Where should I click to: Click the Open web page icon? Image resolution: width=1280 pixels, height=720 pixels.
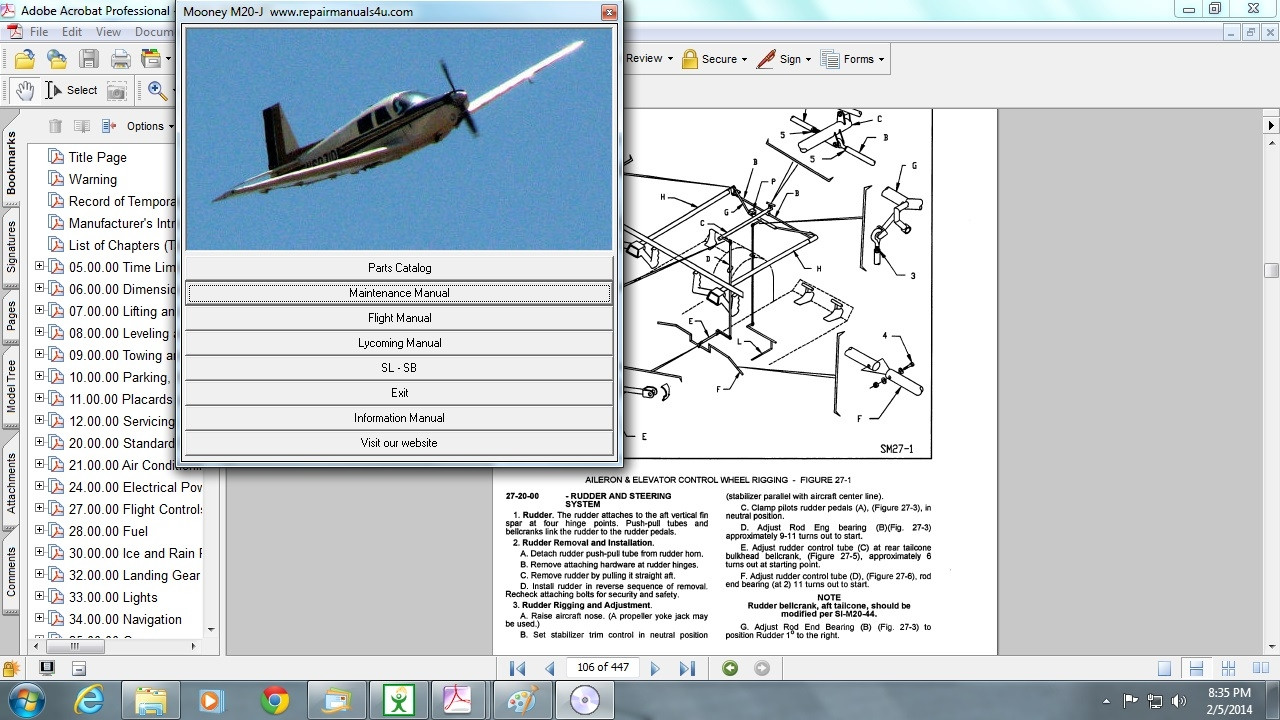point(57,59)
